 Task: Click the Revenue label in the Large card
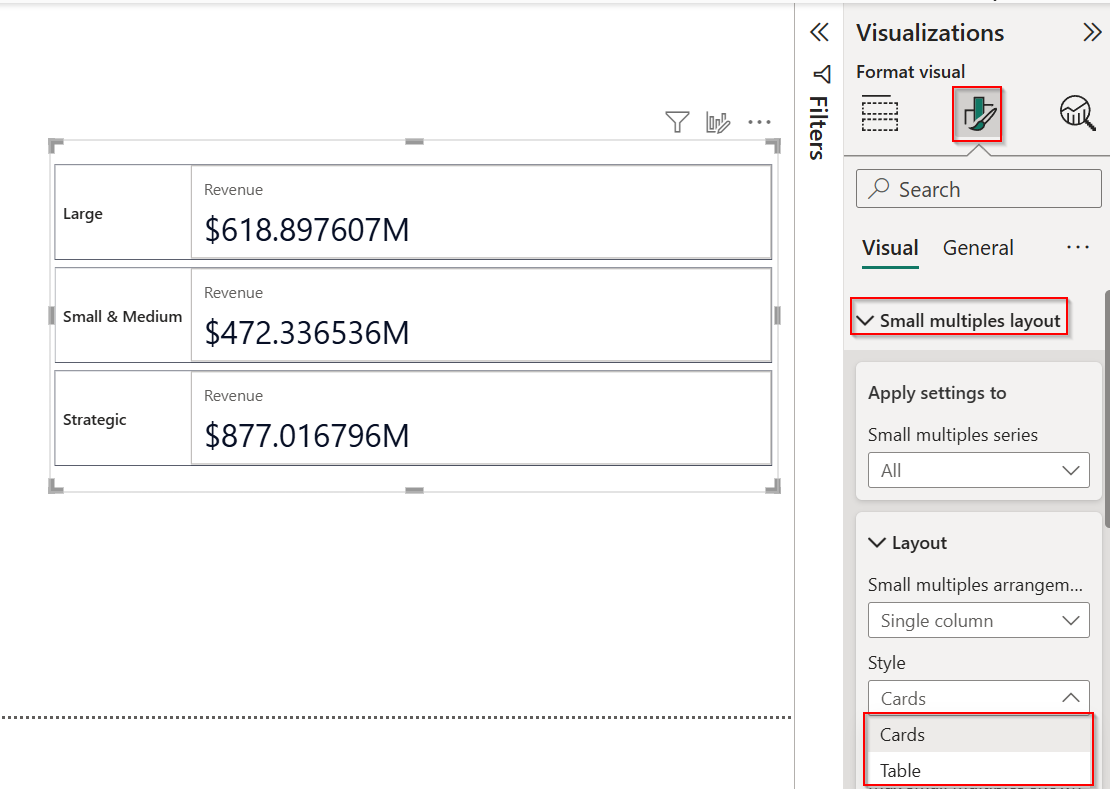[233, 190]
